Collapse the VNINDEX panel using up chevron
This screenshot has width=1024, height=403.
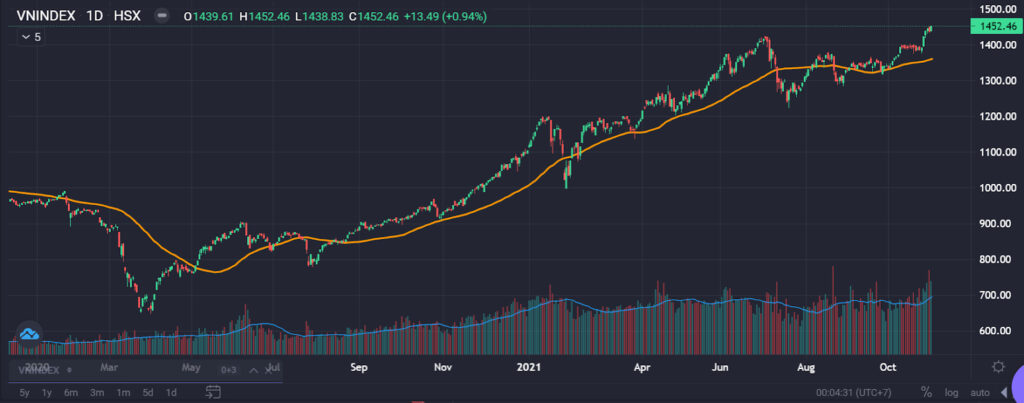coord(253,370)
